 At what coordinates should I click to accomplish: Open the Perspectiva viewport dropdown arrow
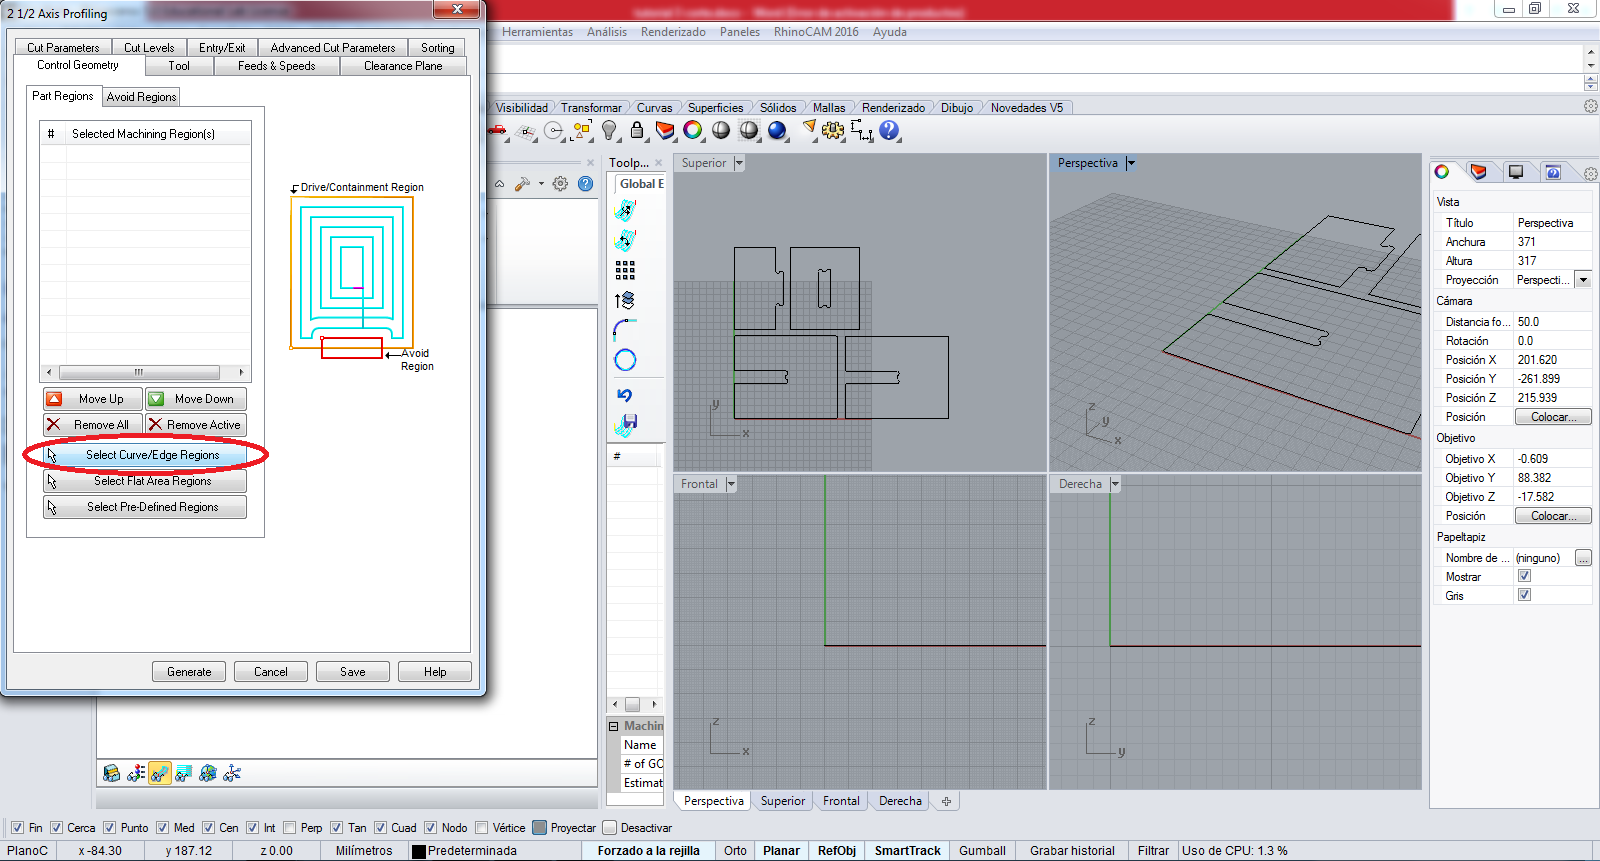1131,163
